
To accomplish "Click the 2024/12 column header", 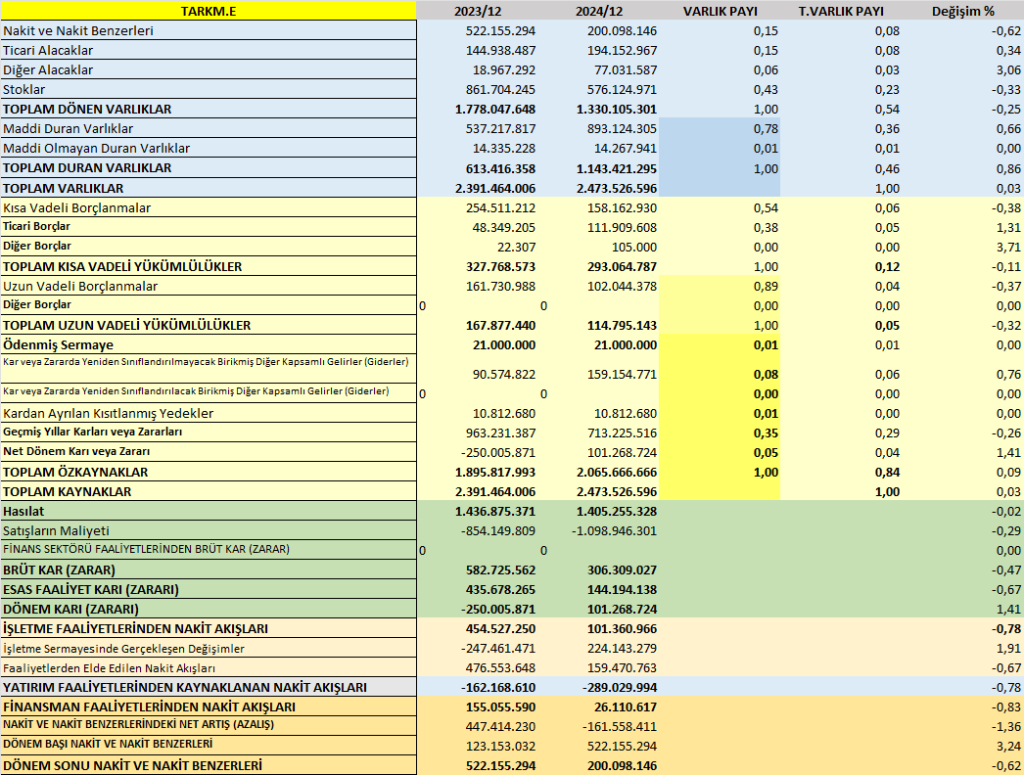I will (599, 11).
